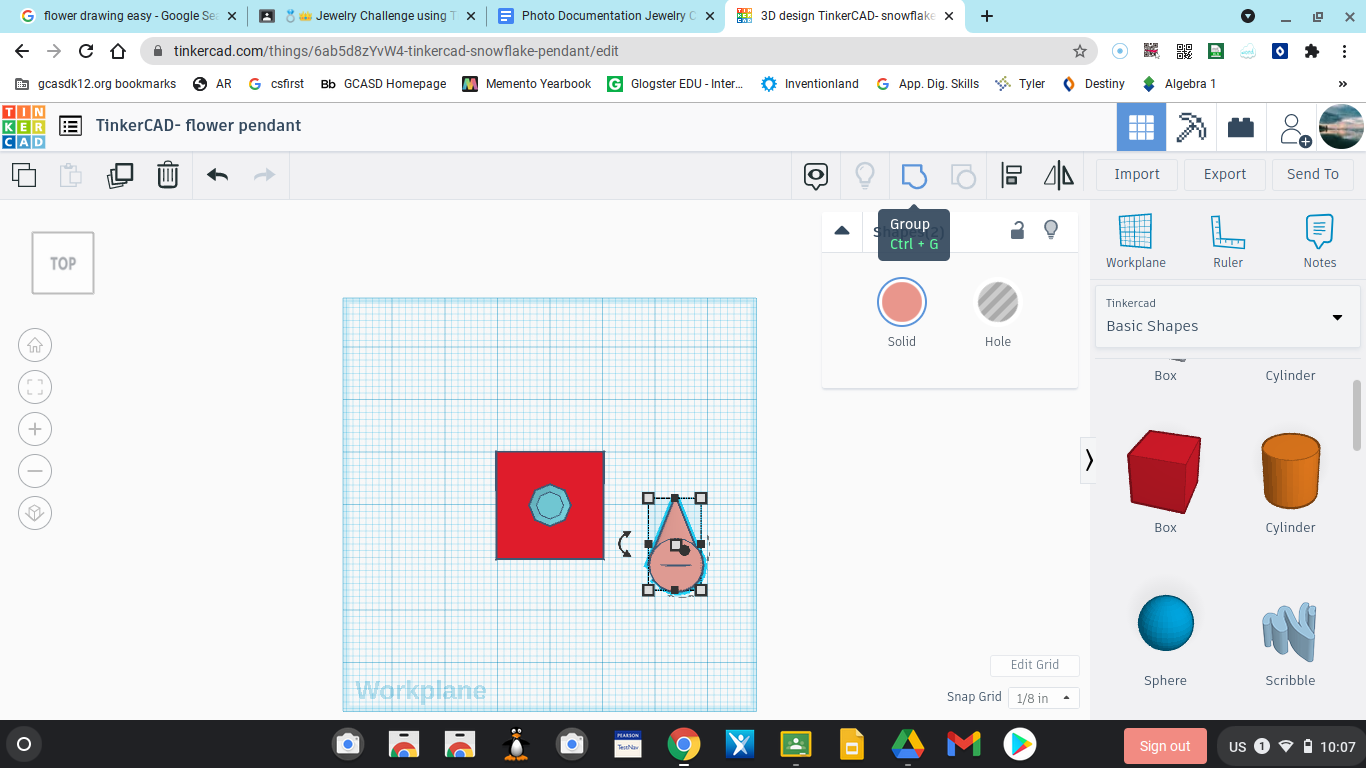
Task: Reload the page
Action: [x=86, y=51]
